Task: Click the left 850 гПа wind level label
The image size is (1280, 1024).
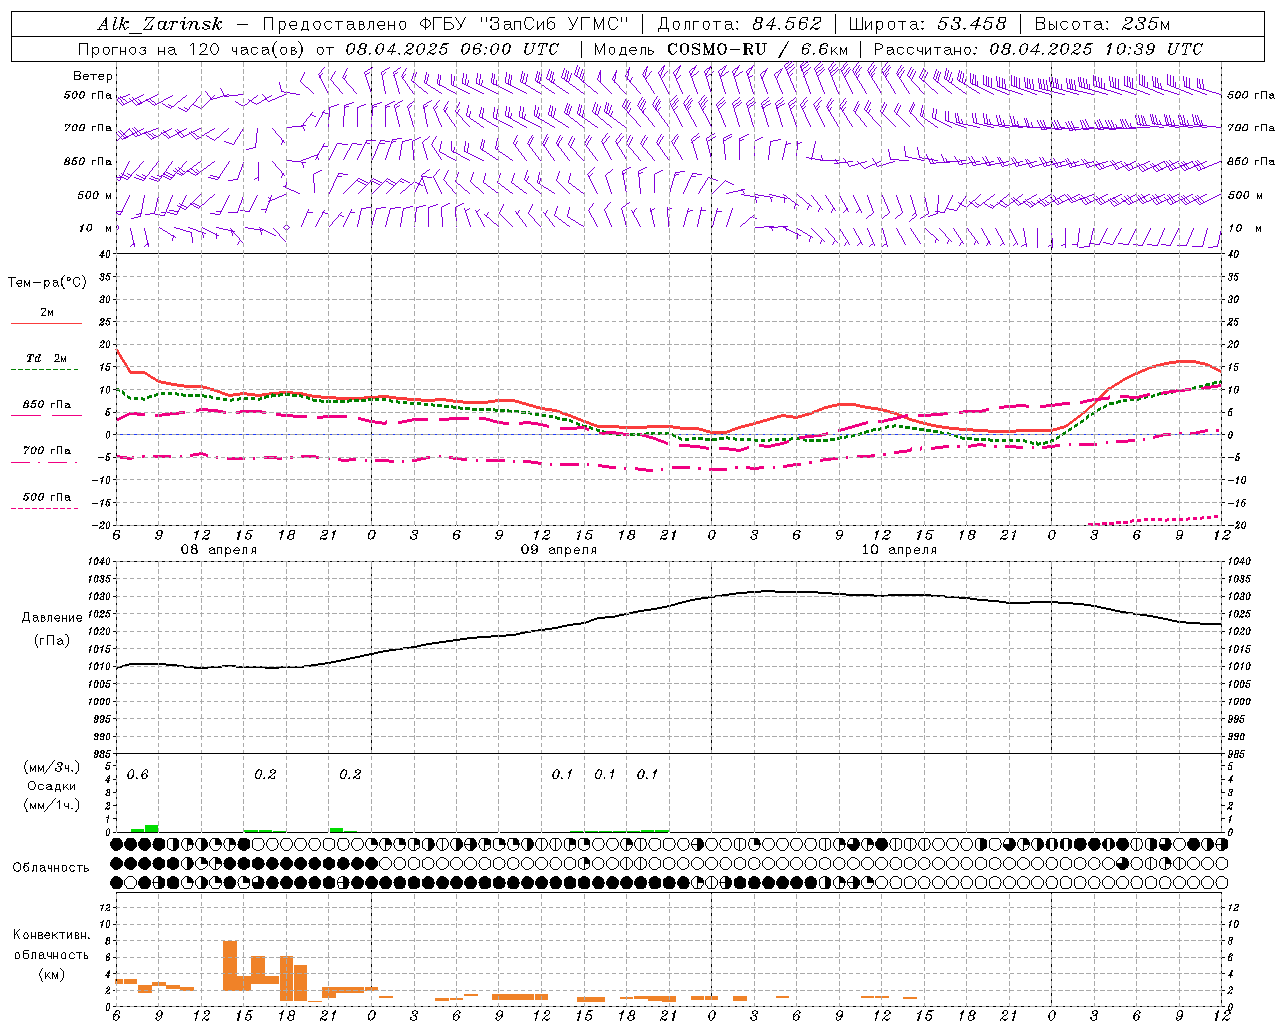Action: (88, 161)
